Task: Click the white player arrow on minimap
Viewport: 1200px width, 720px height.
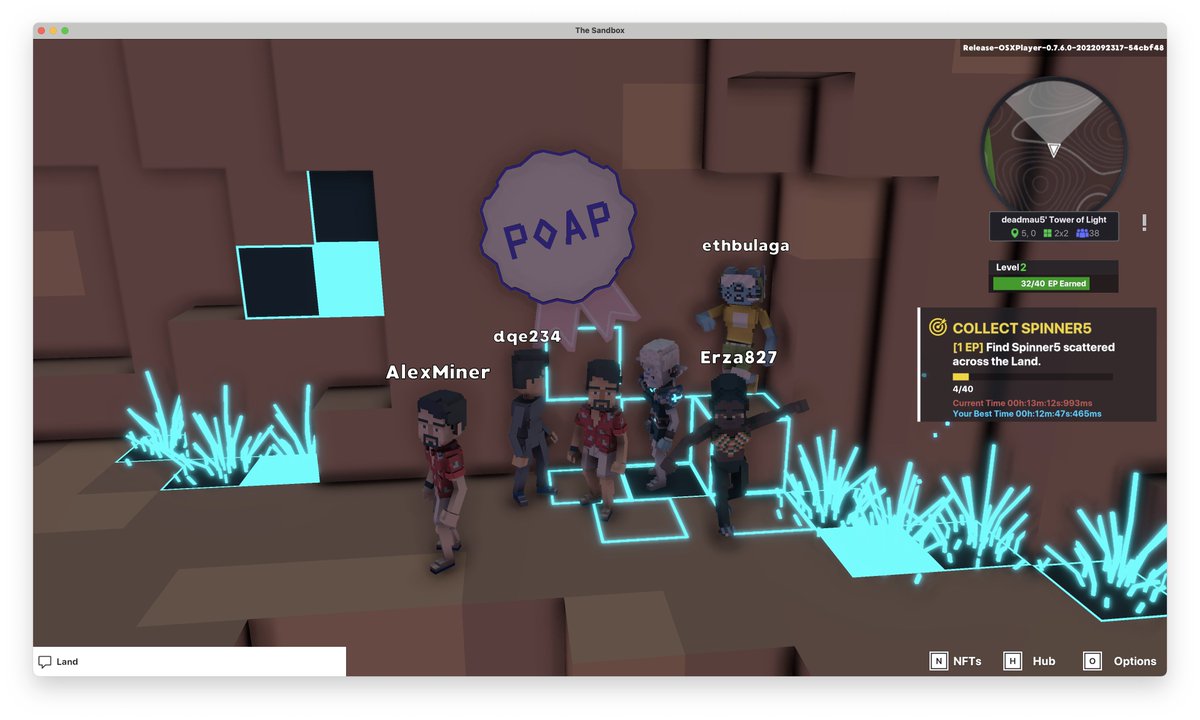Action: pos(1053,150)
